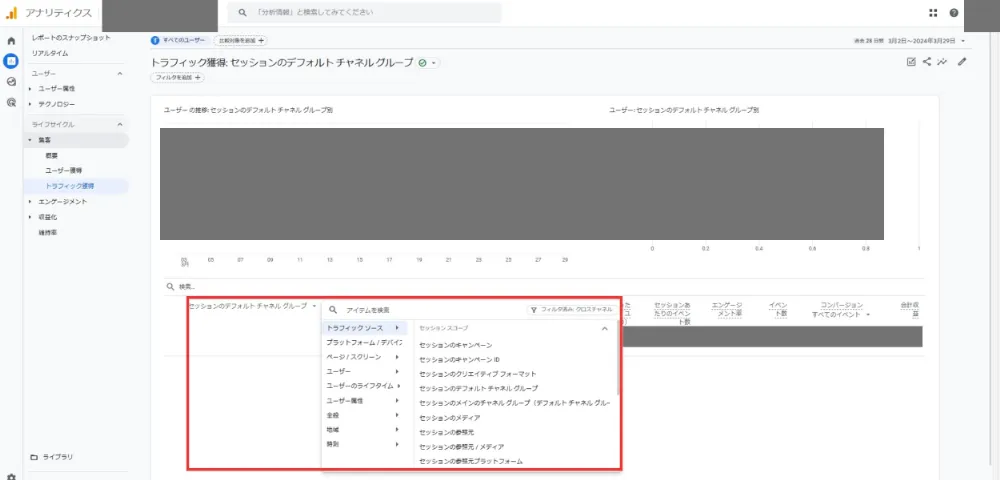Collapse the ライフサイクル sidebar section
The height and width of the screenshot is (480, 1000).
(120, 124)
